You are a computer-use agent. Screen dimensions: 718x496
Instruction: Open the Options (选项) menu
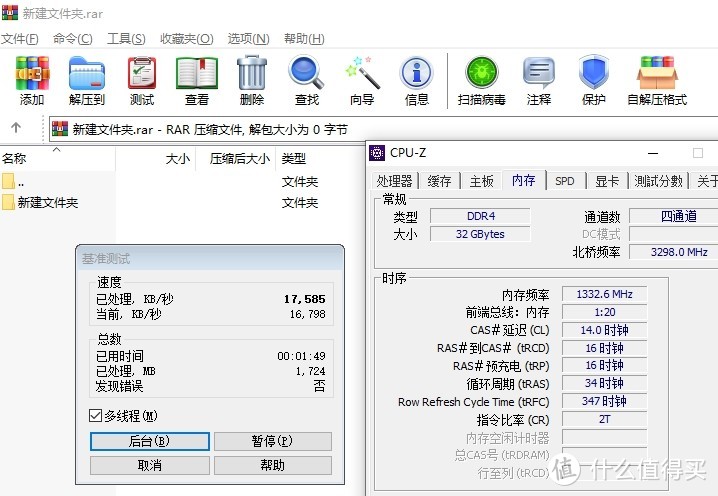click(249, 39)
